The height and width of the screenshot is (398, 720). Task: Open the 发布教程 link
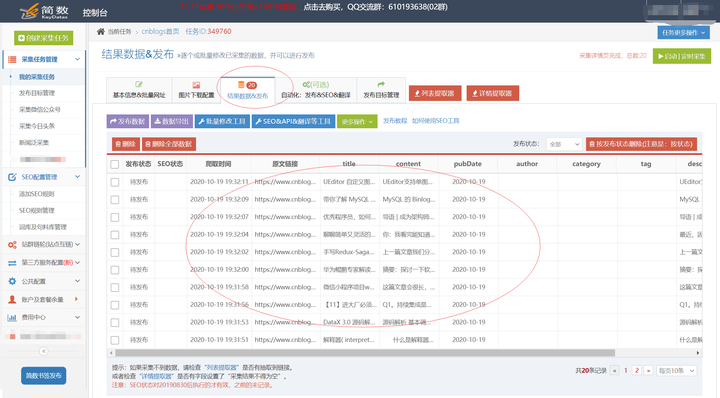click(x=395, y=121)
